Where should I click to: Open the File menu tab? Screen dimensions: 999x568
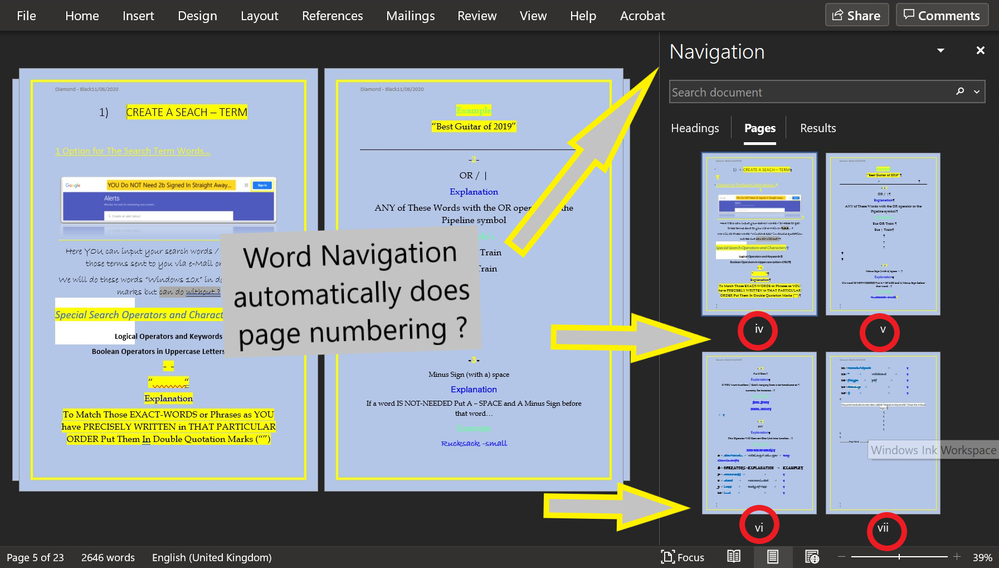tap(26, 16)
